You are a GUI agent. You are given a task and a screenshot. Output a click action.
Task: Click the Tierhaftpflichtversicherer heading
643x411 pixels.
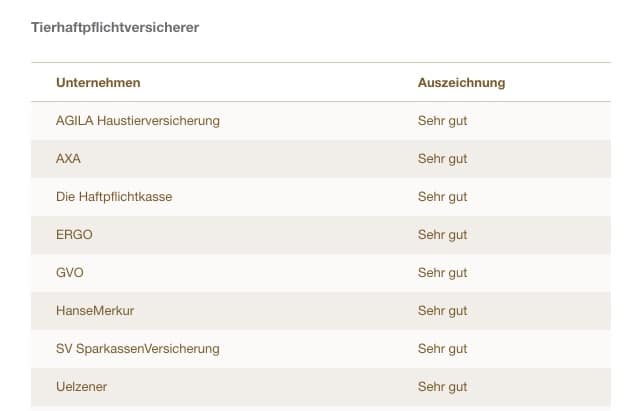pos(115,27)
